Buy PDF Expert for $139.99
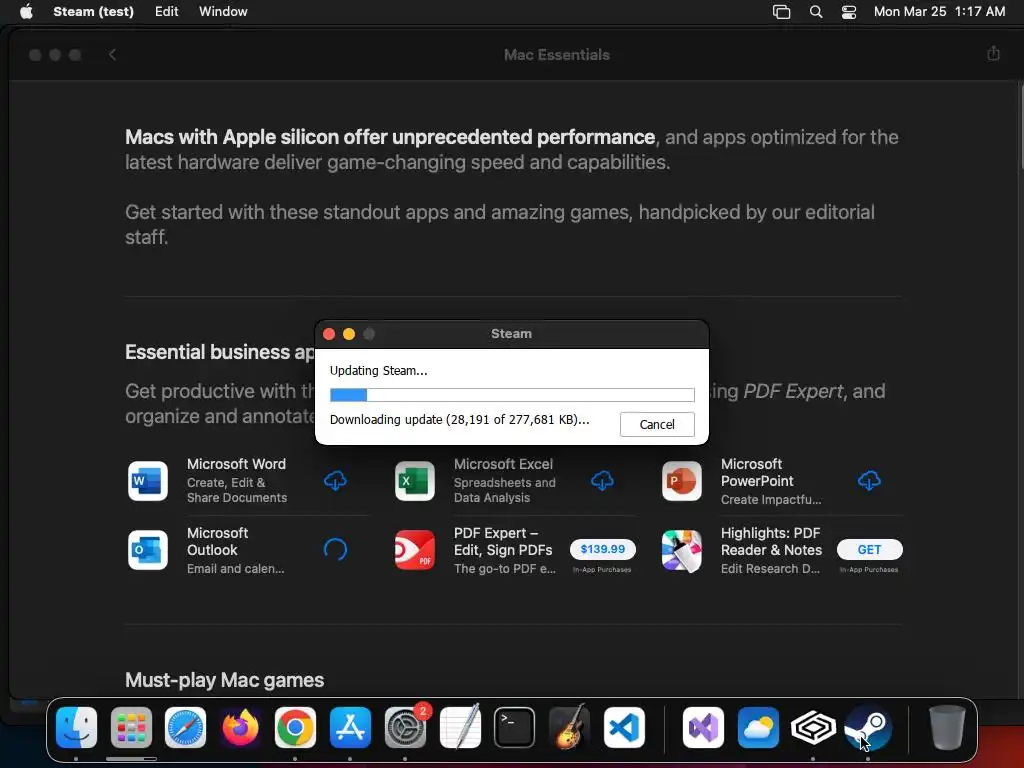1024x768 pixels. (603, 549)
